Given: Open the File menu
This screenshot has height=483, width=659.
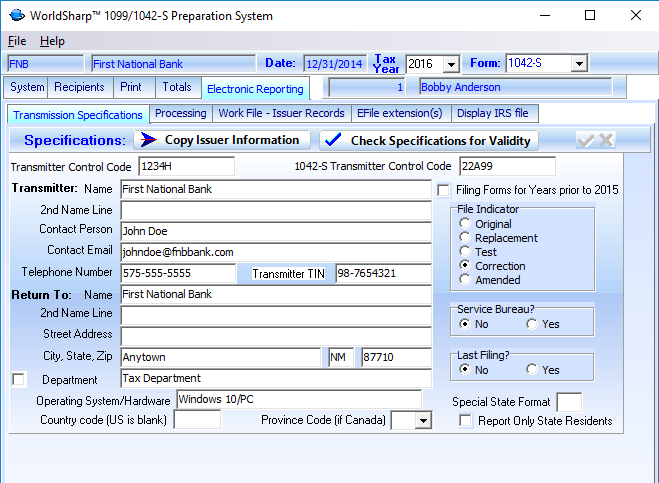Looking at the screenshot, I should [17, 41].
